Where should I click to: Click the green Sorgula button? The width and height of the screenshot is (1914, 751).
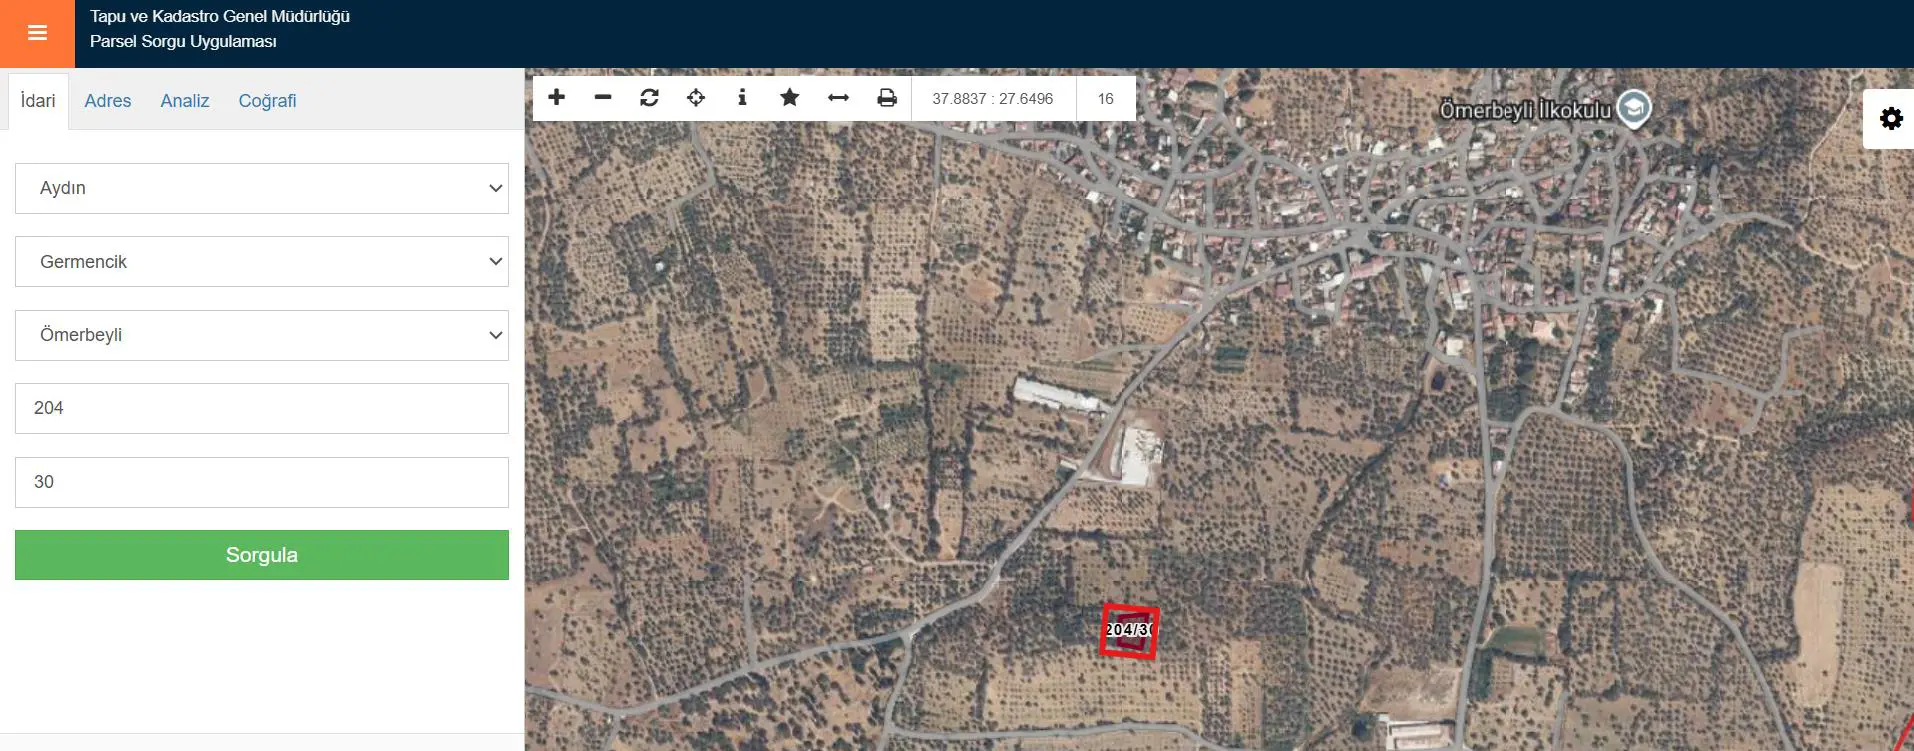click(x=262, y=555)
